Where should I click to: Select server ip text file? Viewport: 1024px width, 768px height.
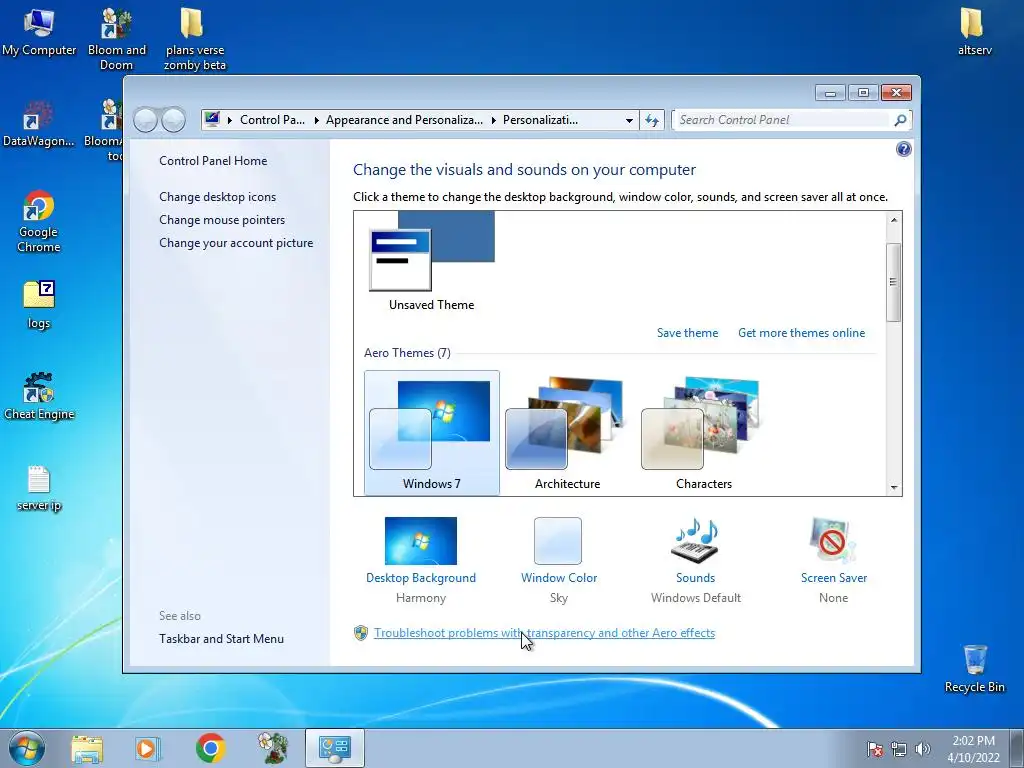tap(39, 487)
